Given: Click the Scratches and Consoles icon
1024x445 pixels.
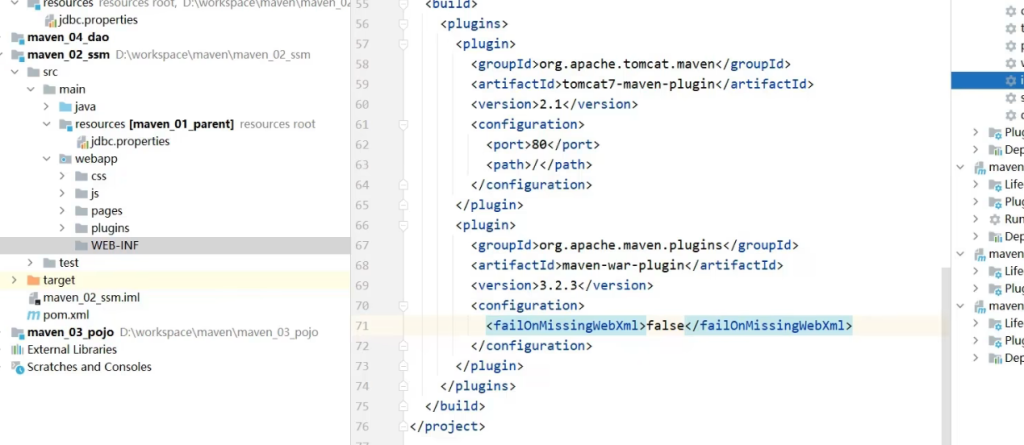Looking at the screenshot, I should click(x=18, y=367).
